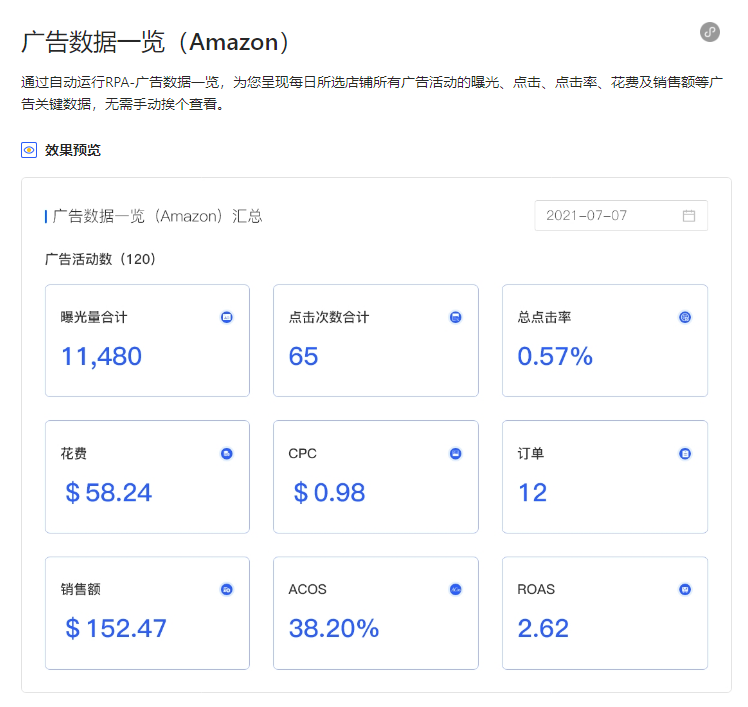Click the 38.20% ACOS value

333,628
